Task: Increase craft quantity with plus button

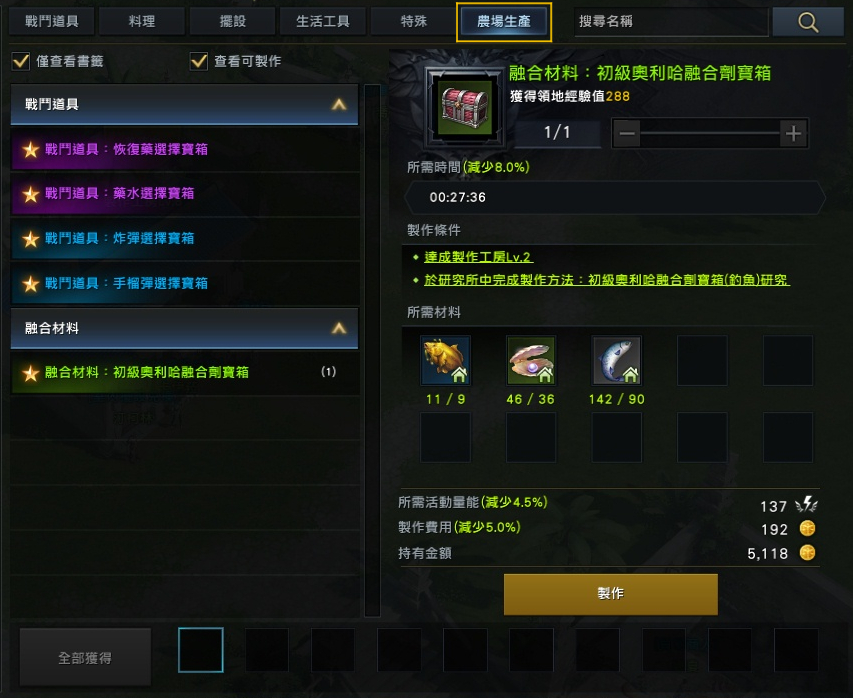Action: tap(793, 133)
